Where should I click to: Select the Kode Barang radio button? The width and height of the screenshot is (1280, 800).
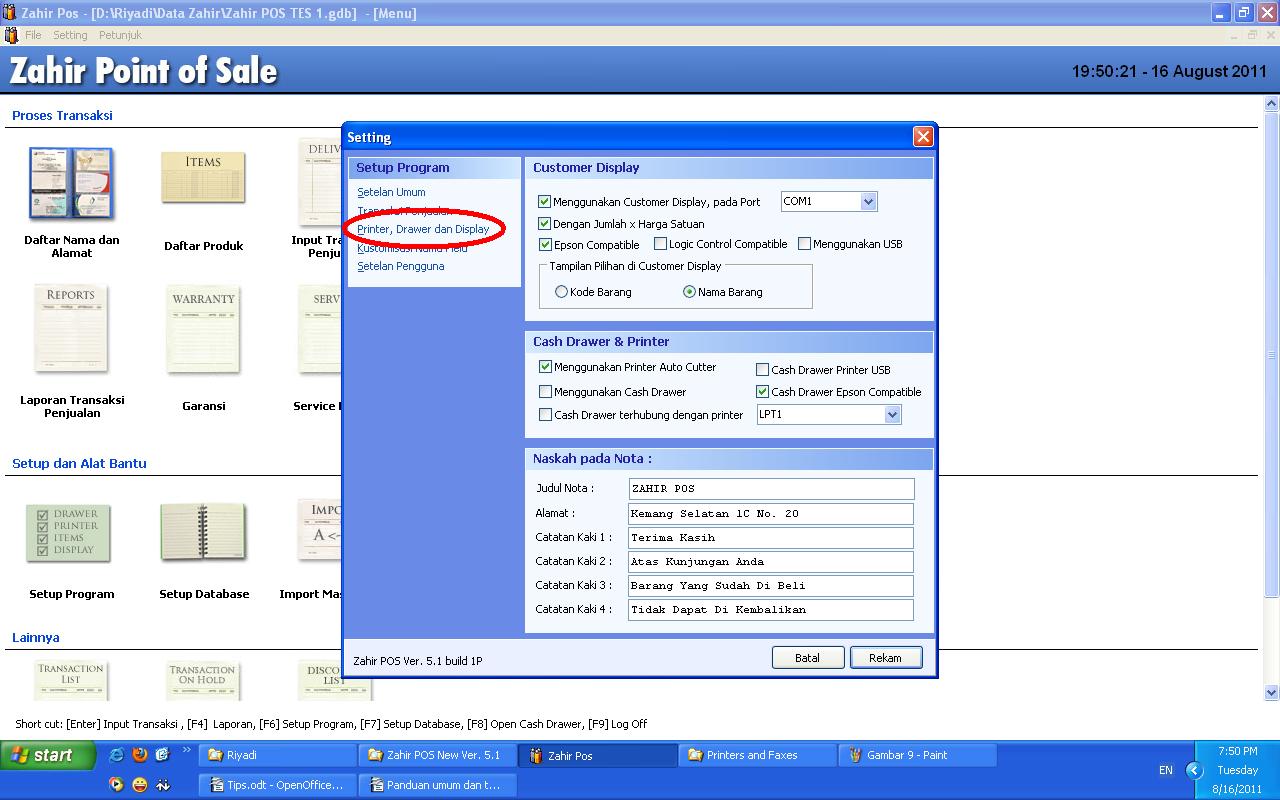[561, 292]
